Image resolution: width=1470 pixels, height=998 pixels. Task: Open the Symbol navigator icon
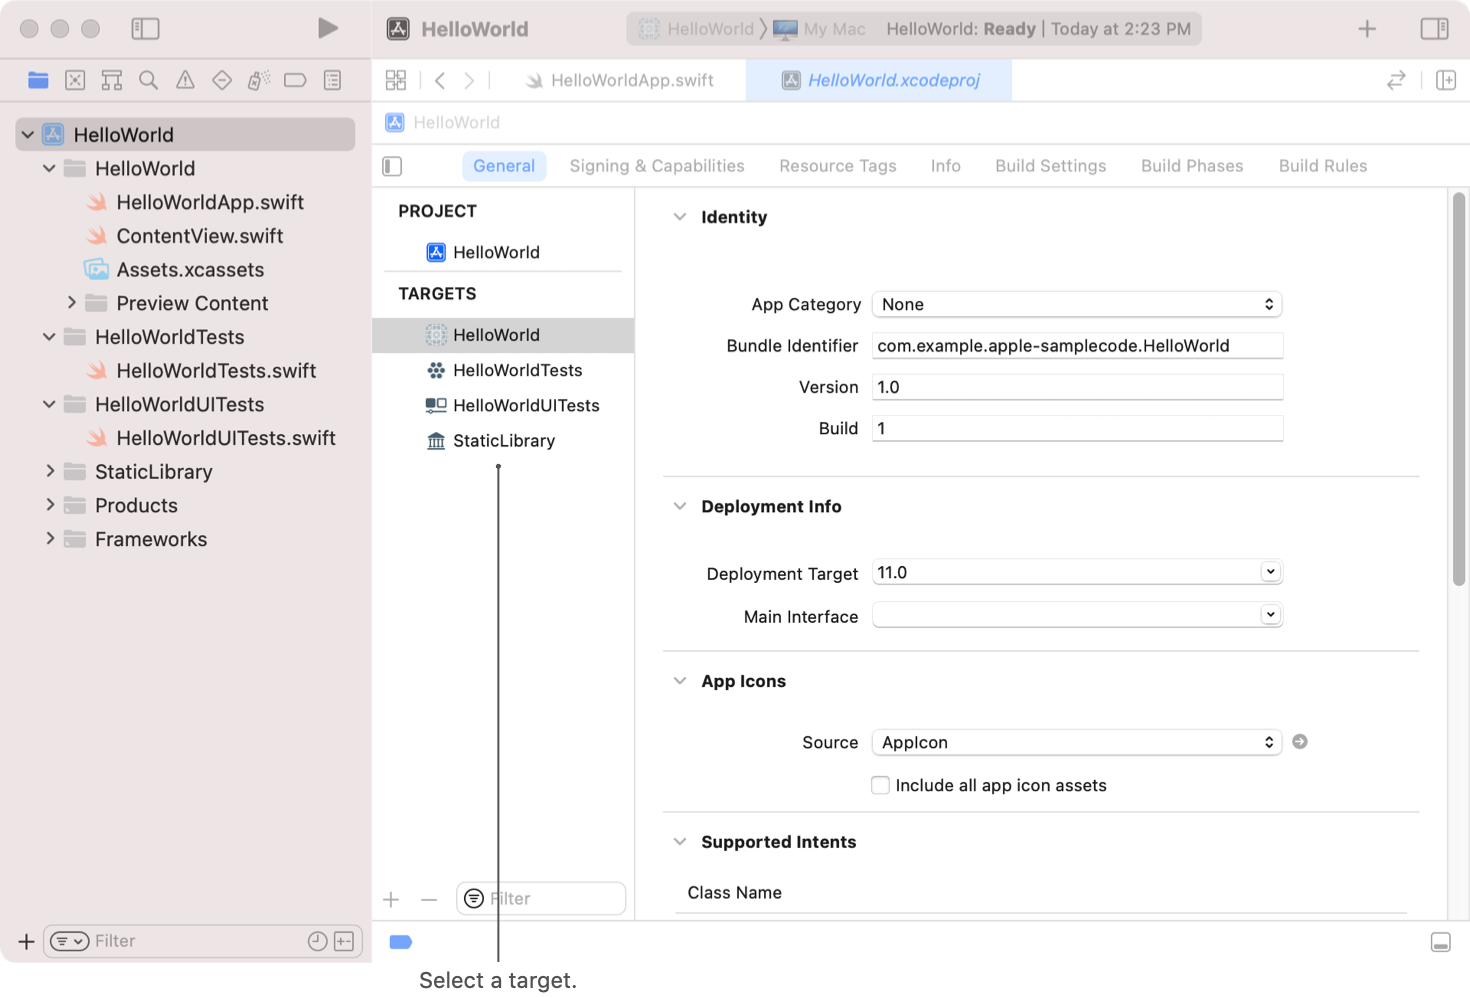click(112, 80)
